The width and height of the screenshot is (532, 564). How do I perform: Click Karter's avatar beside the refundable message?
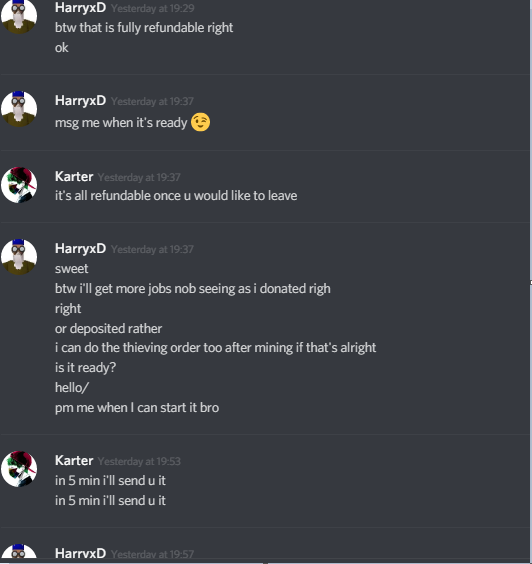19,185
